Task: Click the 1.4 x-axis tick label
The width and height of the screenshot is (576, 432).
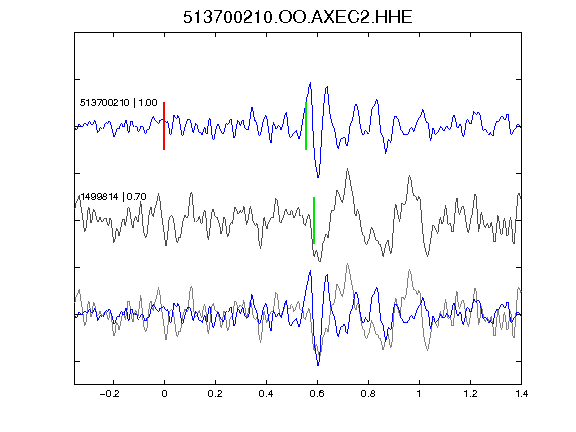Action: (522, 394)
